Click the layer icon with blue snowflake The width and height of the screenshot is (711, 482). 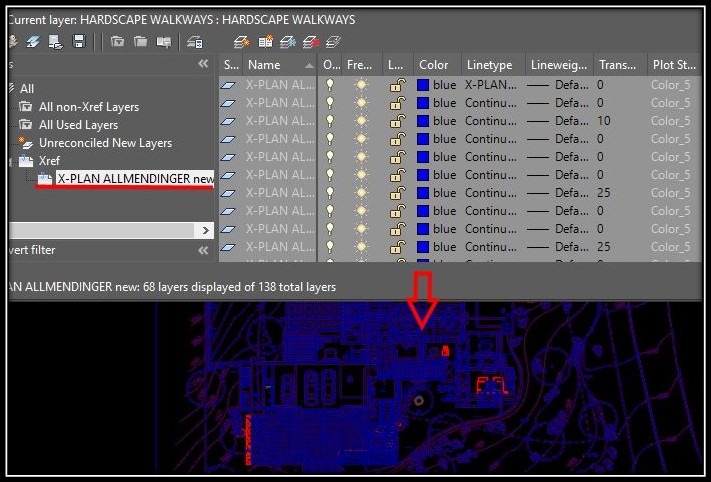pos(288,42)
